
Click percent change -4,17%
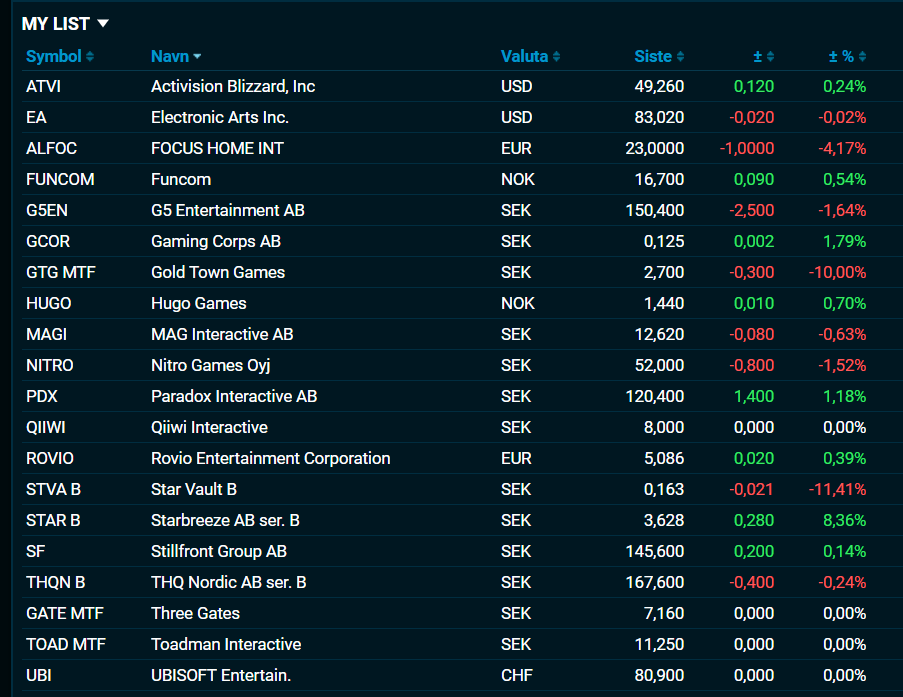(x=842, y=149)
